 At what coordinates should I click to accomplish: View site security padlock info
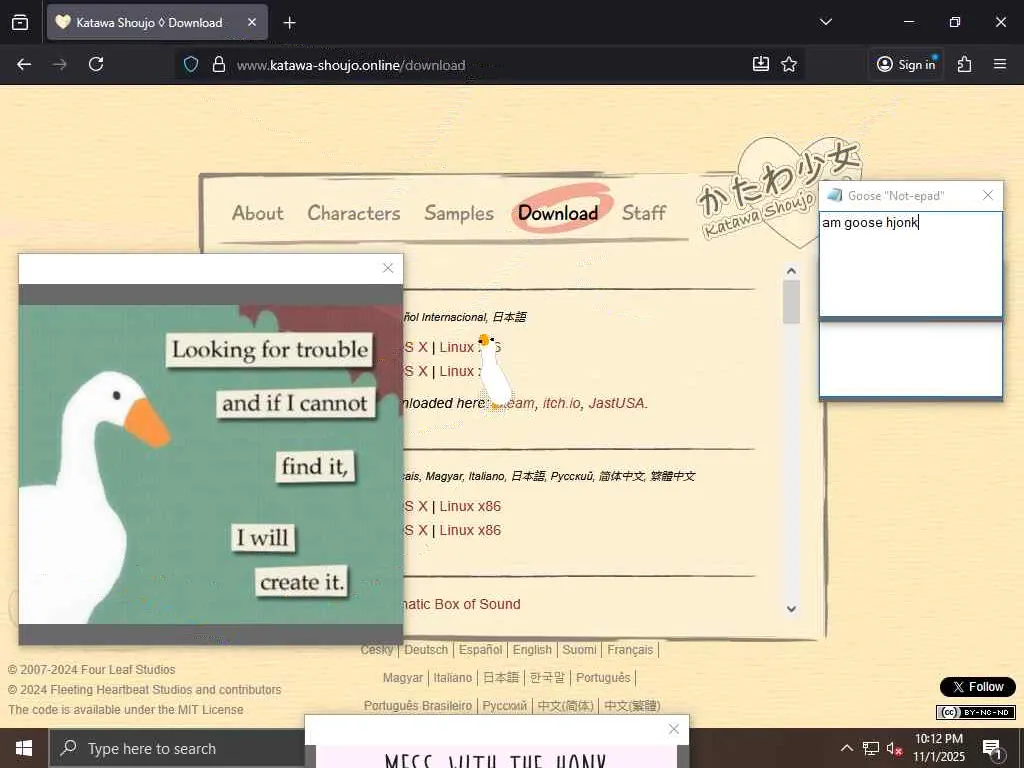click(x=219, y=64)
